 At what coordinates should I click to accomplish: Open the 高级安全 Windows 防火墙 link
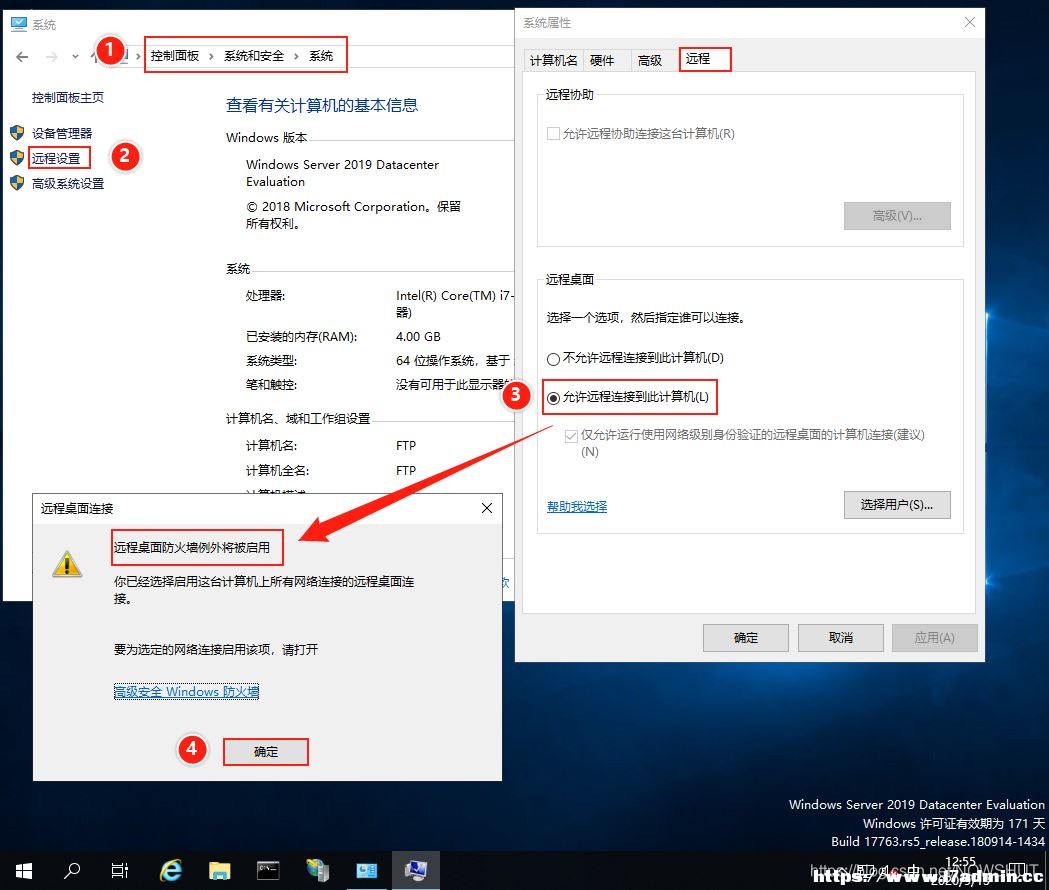pyautogui.click(x=186, y=691)
